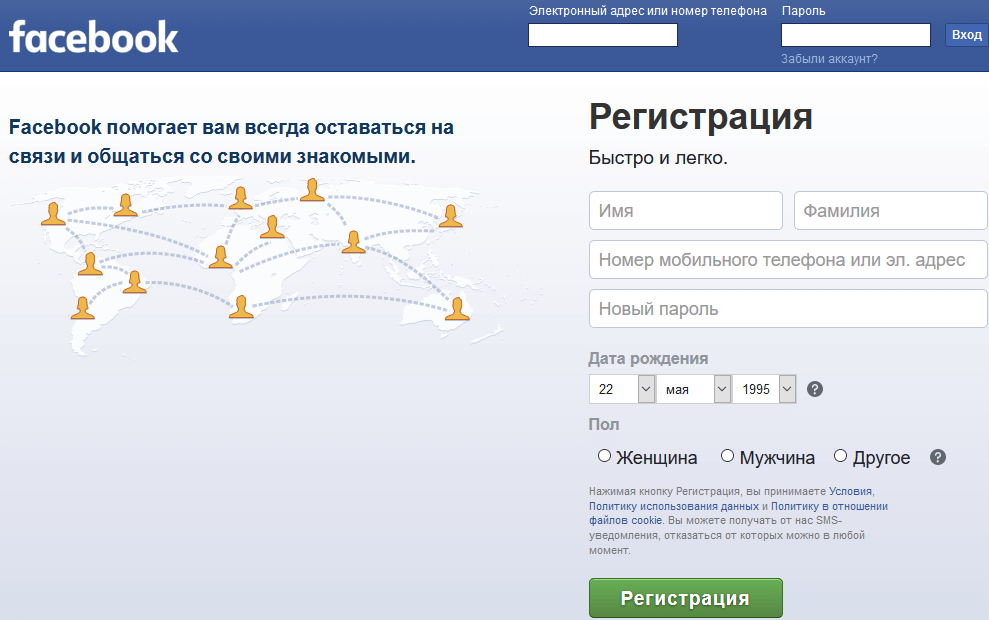This screenshot has height=620, width=989.
Task: Open the birth month dropdown showing мая
Action: 693,389
